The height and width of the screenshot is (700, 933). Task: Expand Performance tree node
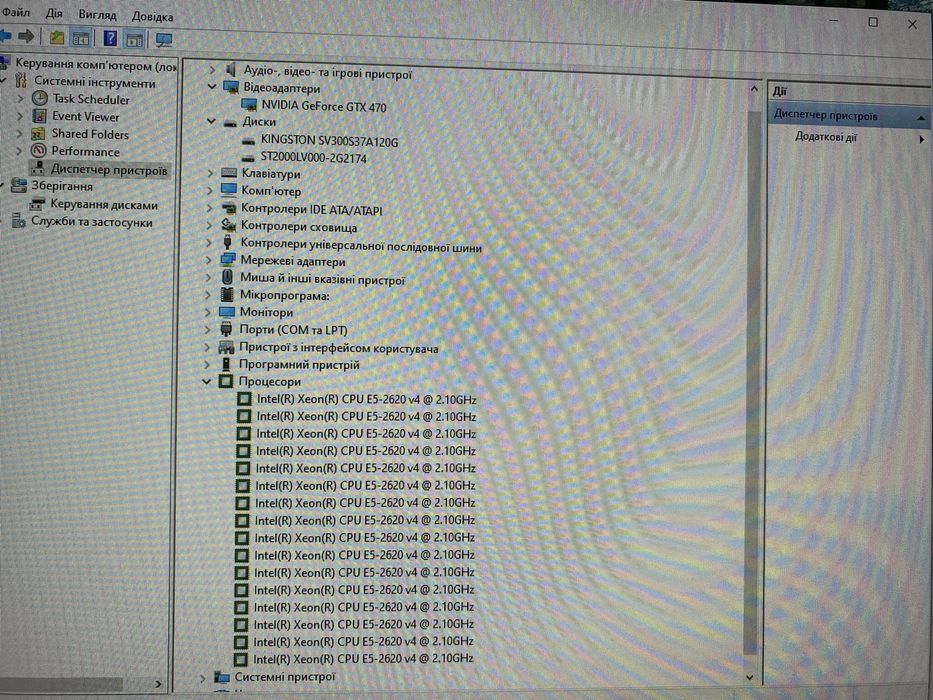point(20,151)
